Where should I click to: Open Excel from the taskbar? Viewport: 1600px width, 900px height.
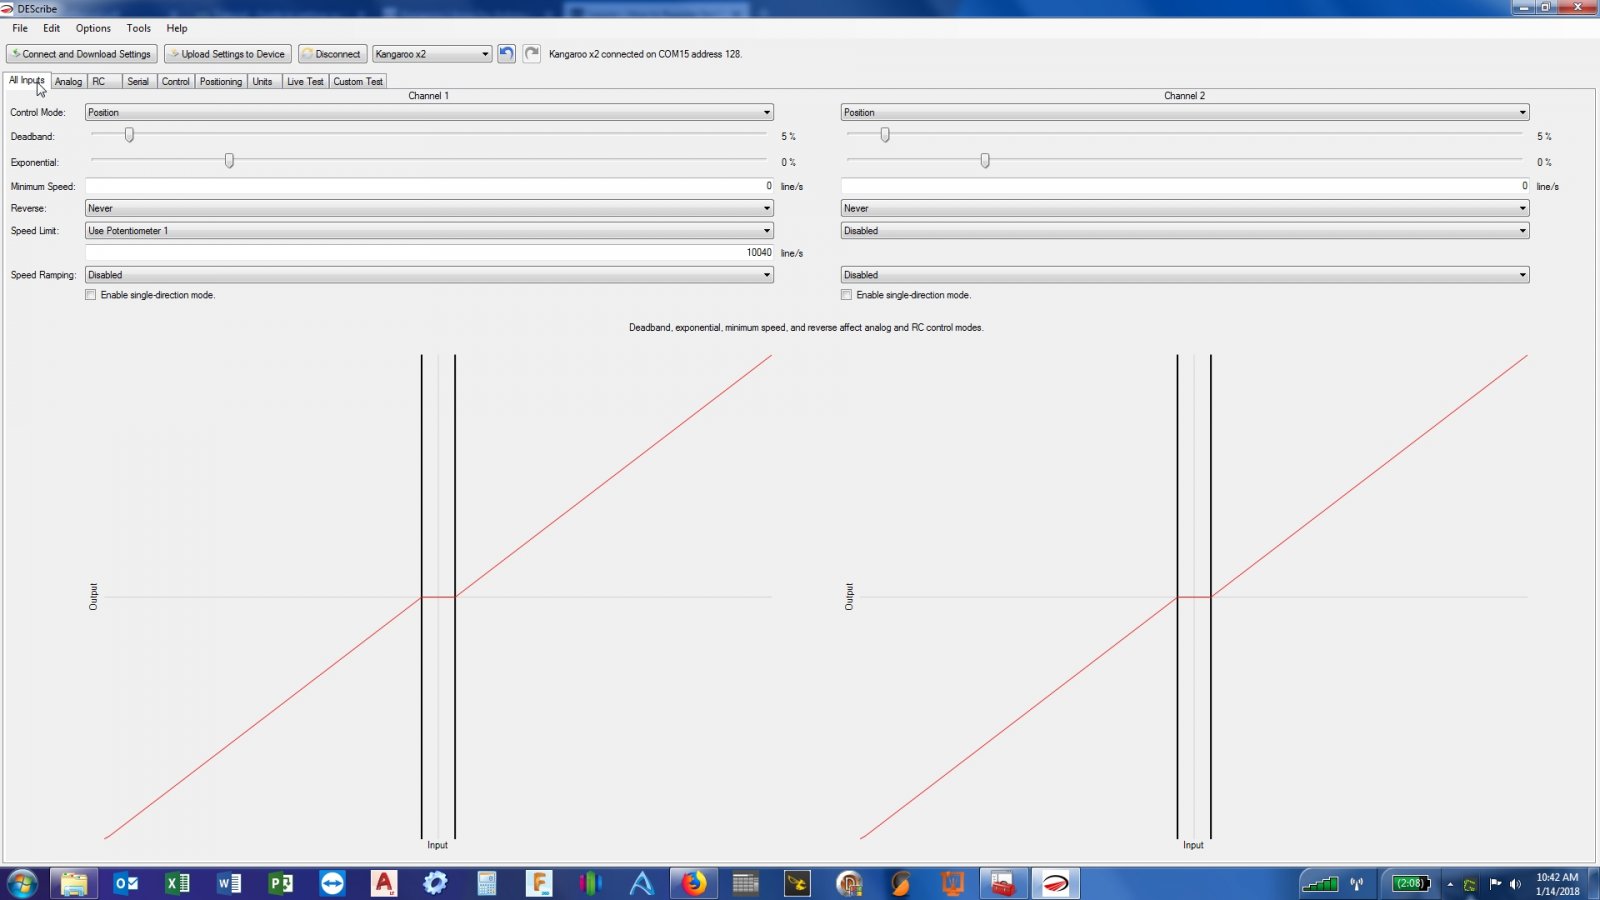click(x=177, y=883)
